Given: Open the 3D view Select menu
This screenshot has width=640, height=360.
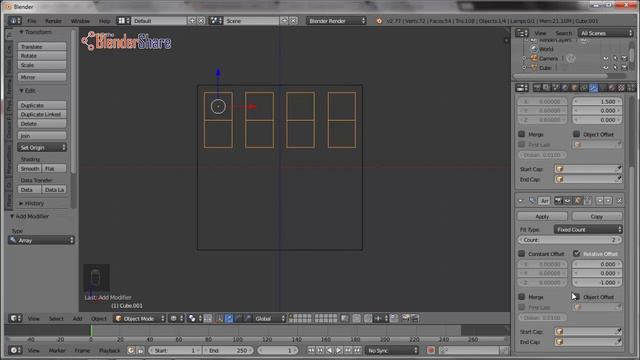Looking at the screenshot, I should pyautogui.click(x=56, y=318).
